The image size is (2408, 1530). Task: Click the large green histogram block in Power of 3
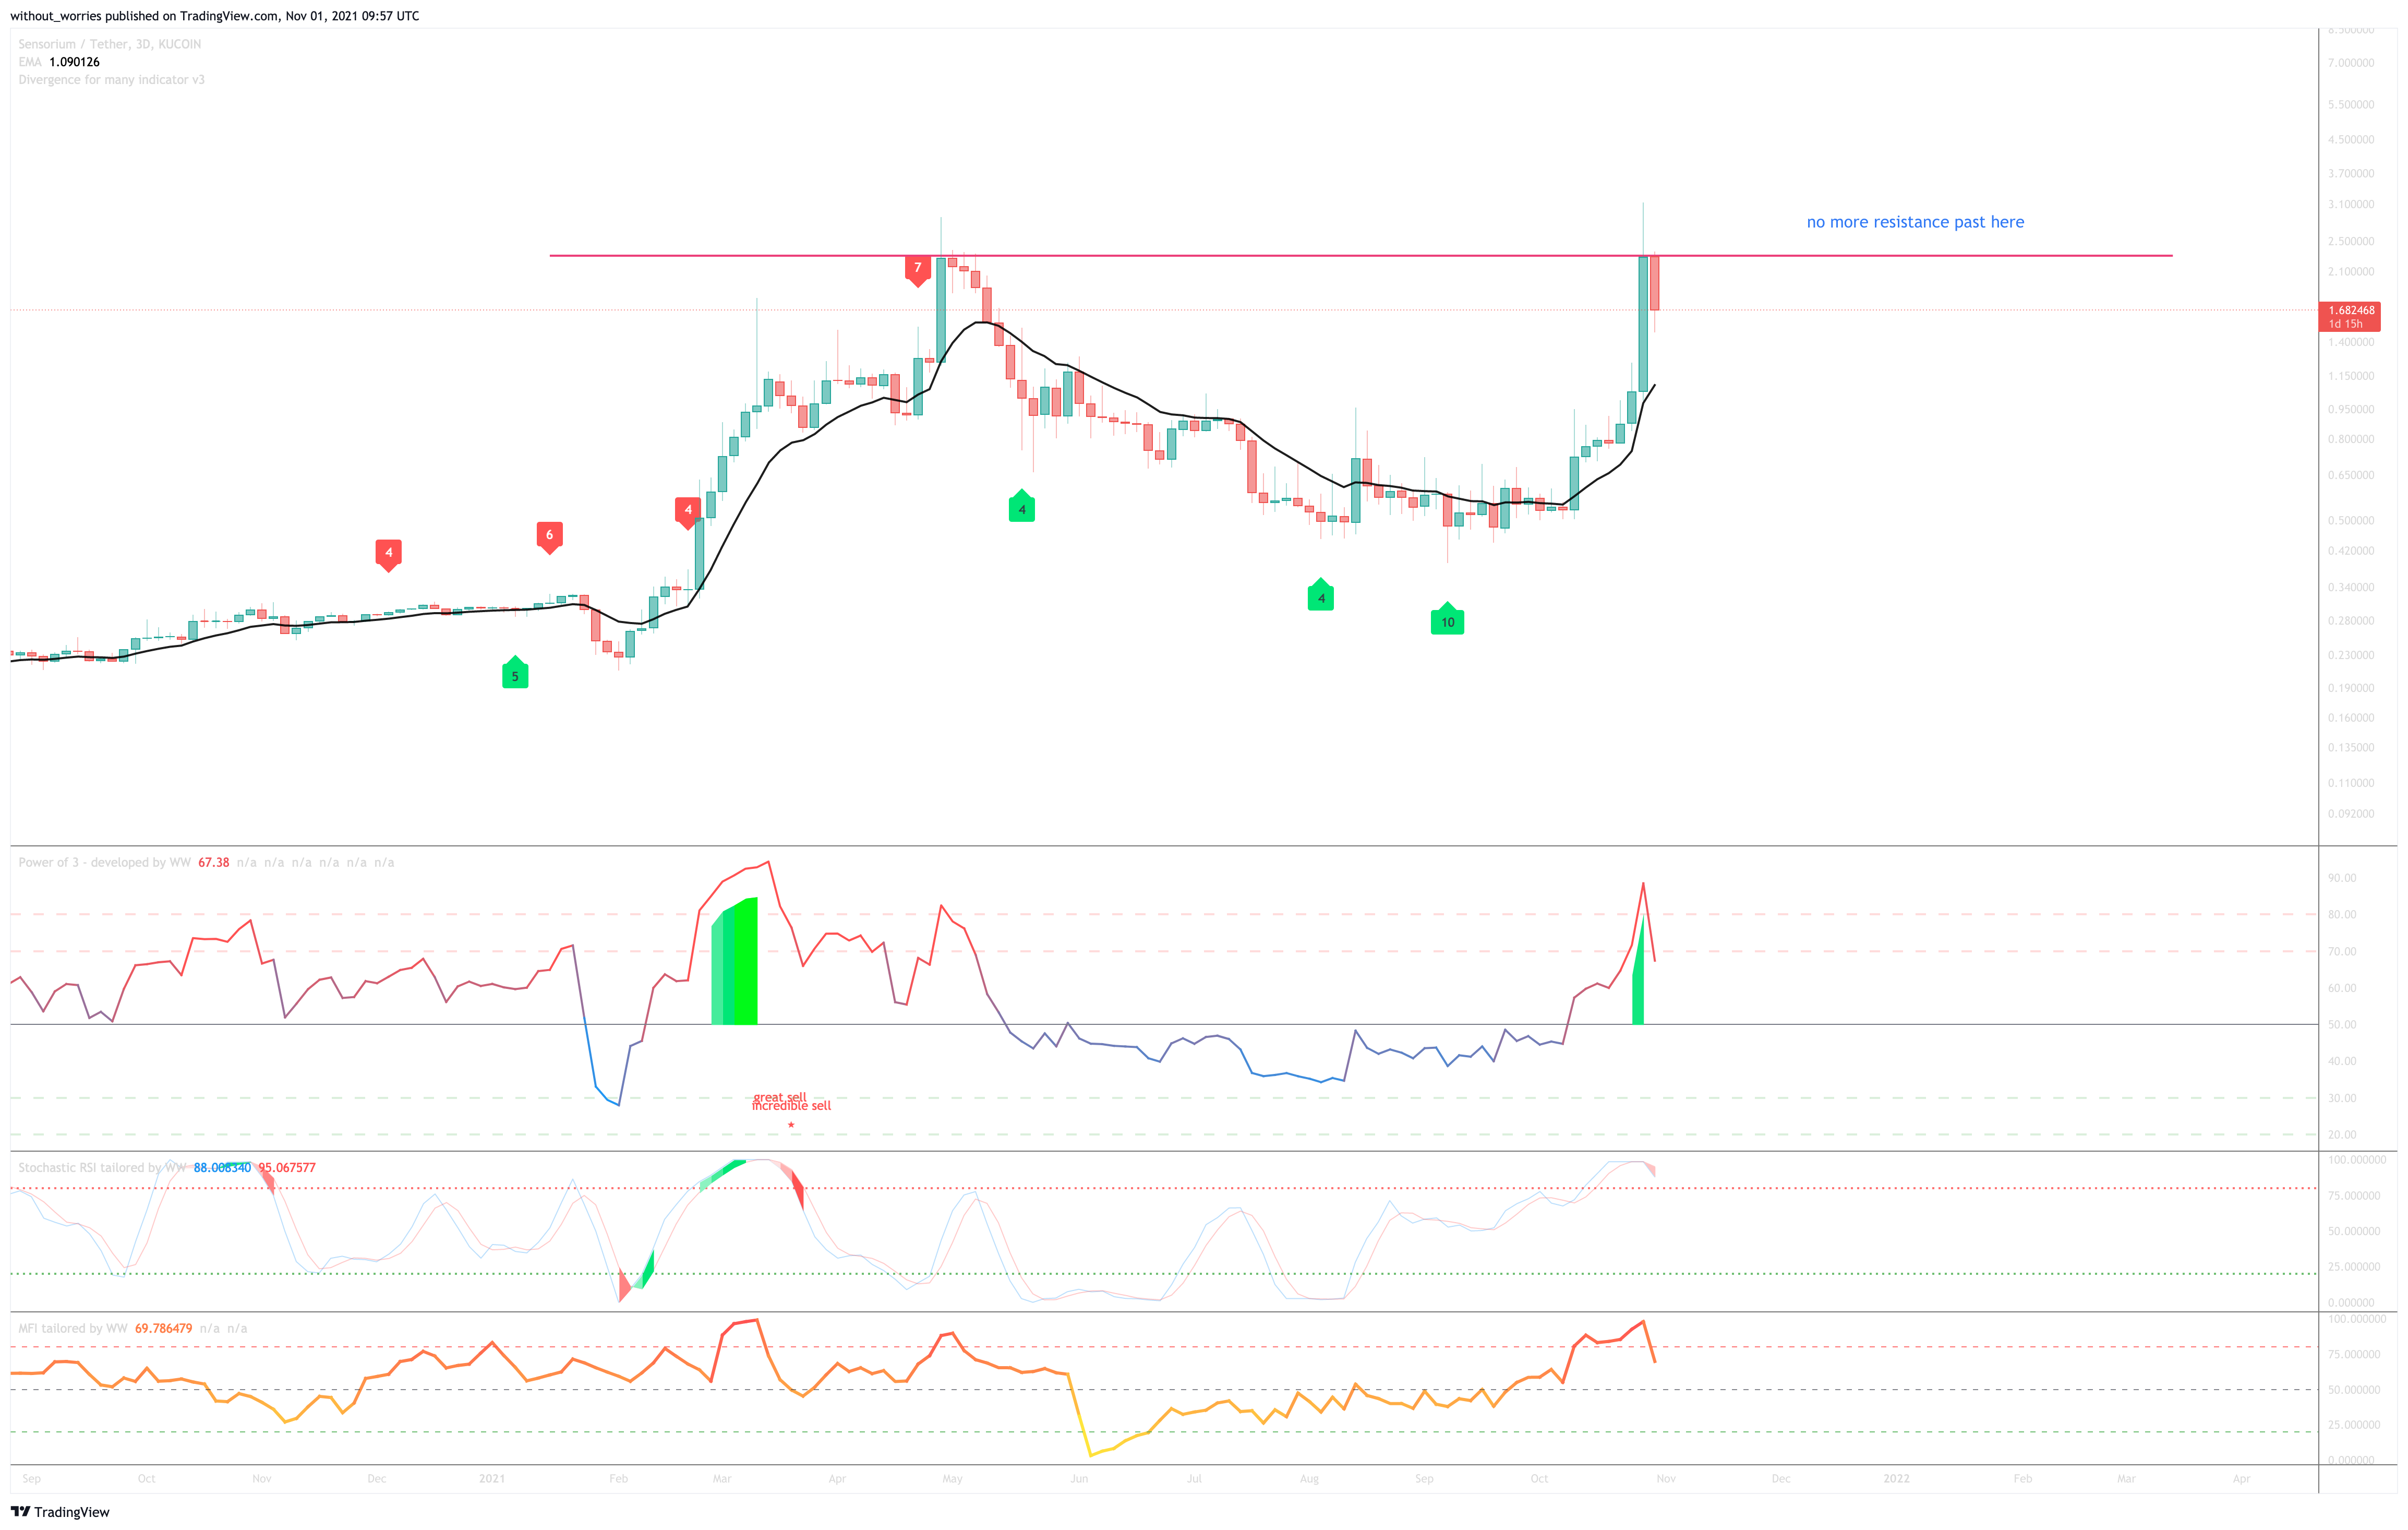pos(734,962)
